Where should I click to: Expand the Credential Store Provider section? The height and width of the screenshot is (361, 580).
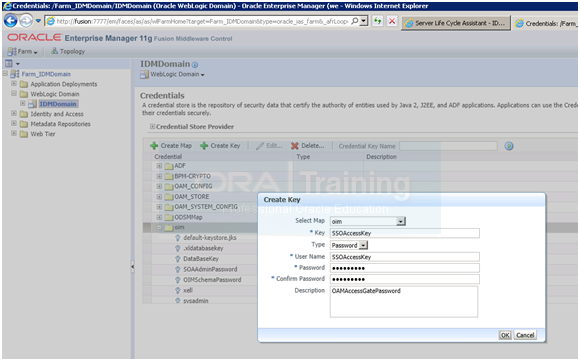click(152, 126)
